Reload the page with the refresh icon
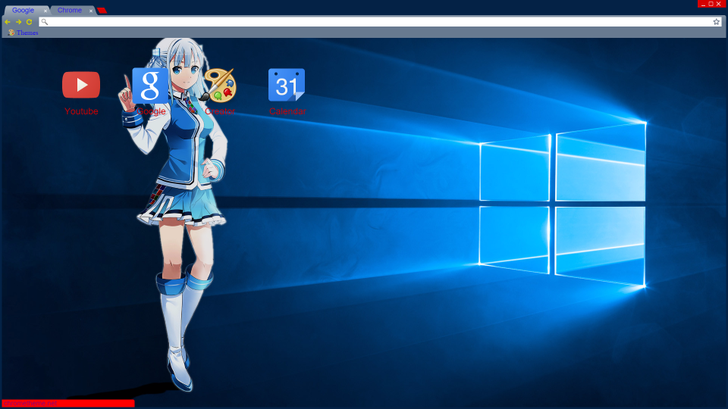728x409 pixels. coord(29,22)
